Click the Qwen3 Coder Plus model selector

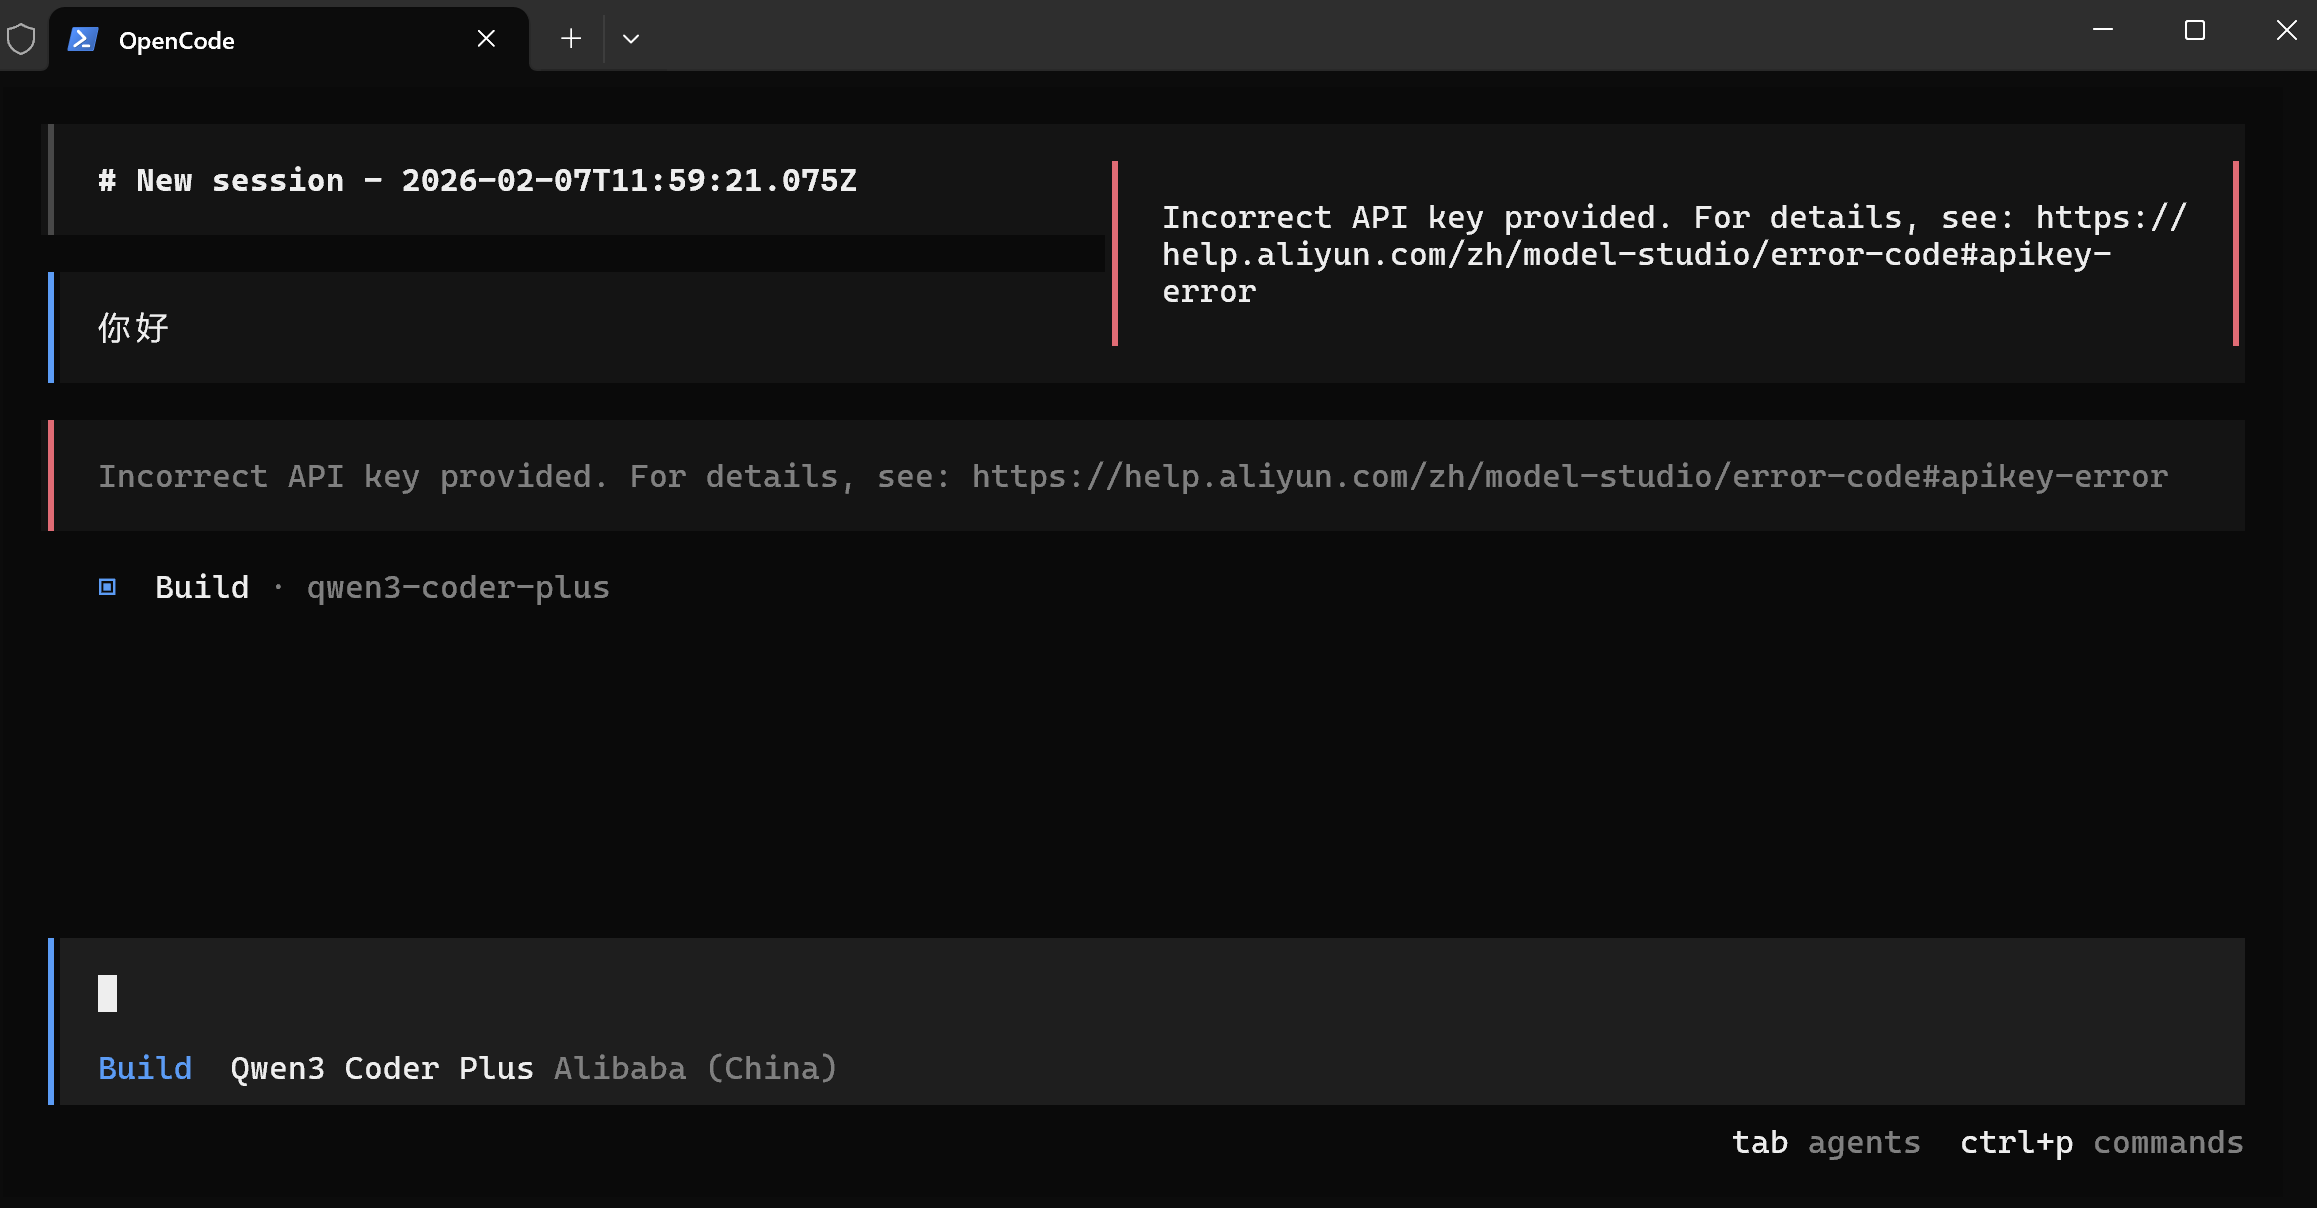pos(382,1069)
